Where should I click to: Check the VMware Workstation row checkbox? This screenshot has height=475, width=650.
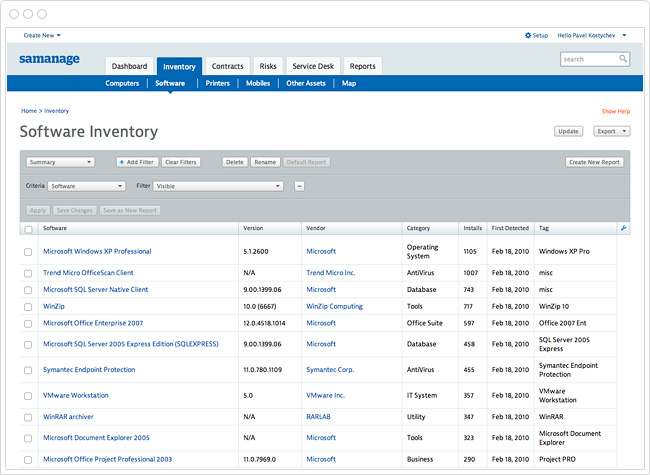pos(28,396)
